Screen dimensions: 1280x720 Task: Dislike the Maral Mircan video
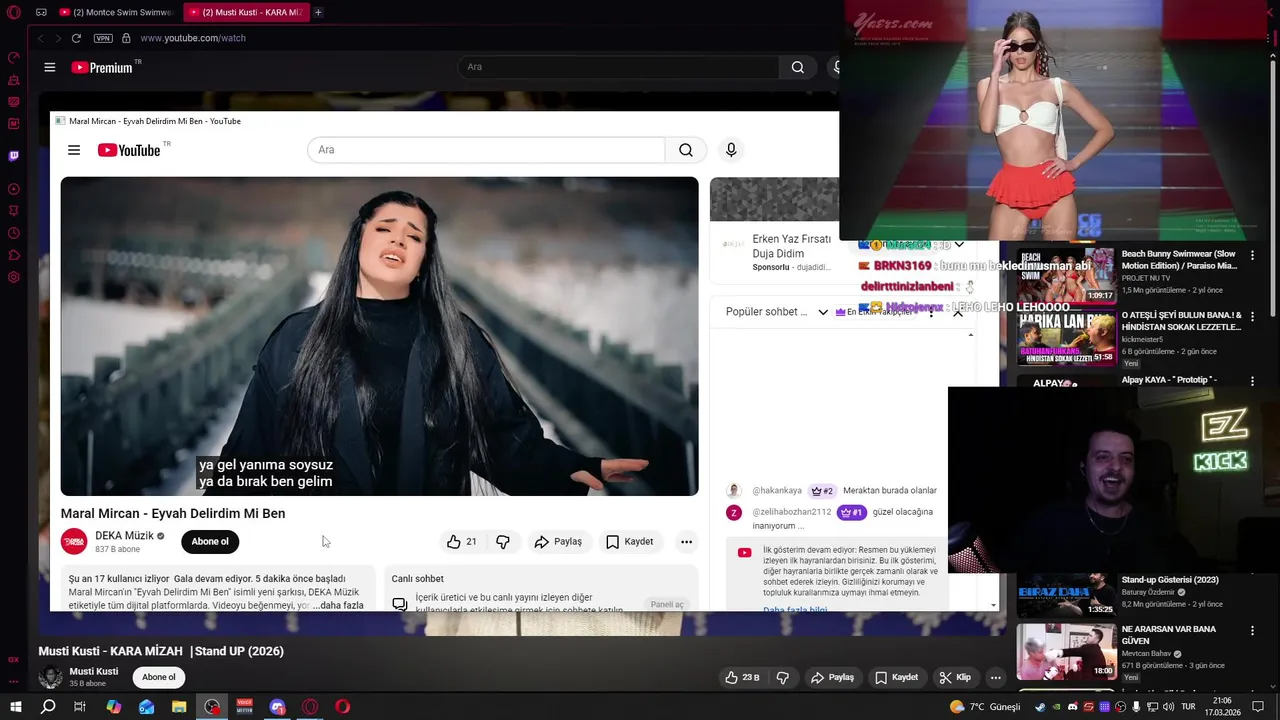(x=503, y=541)
